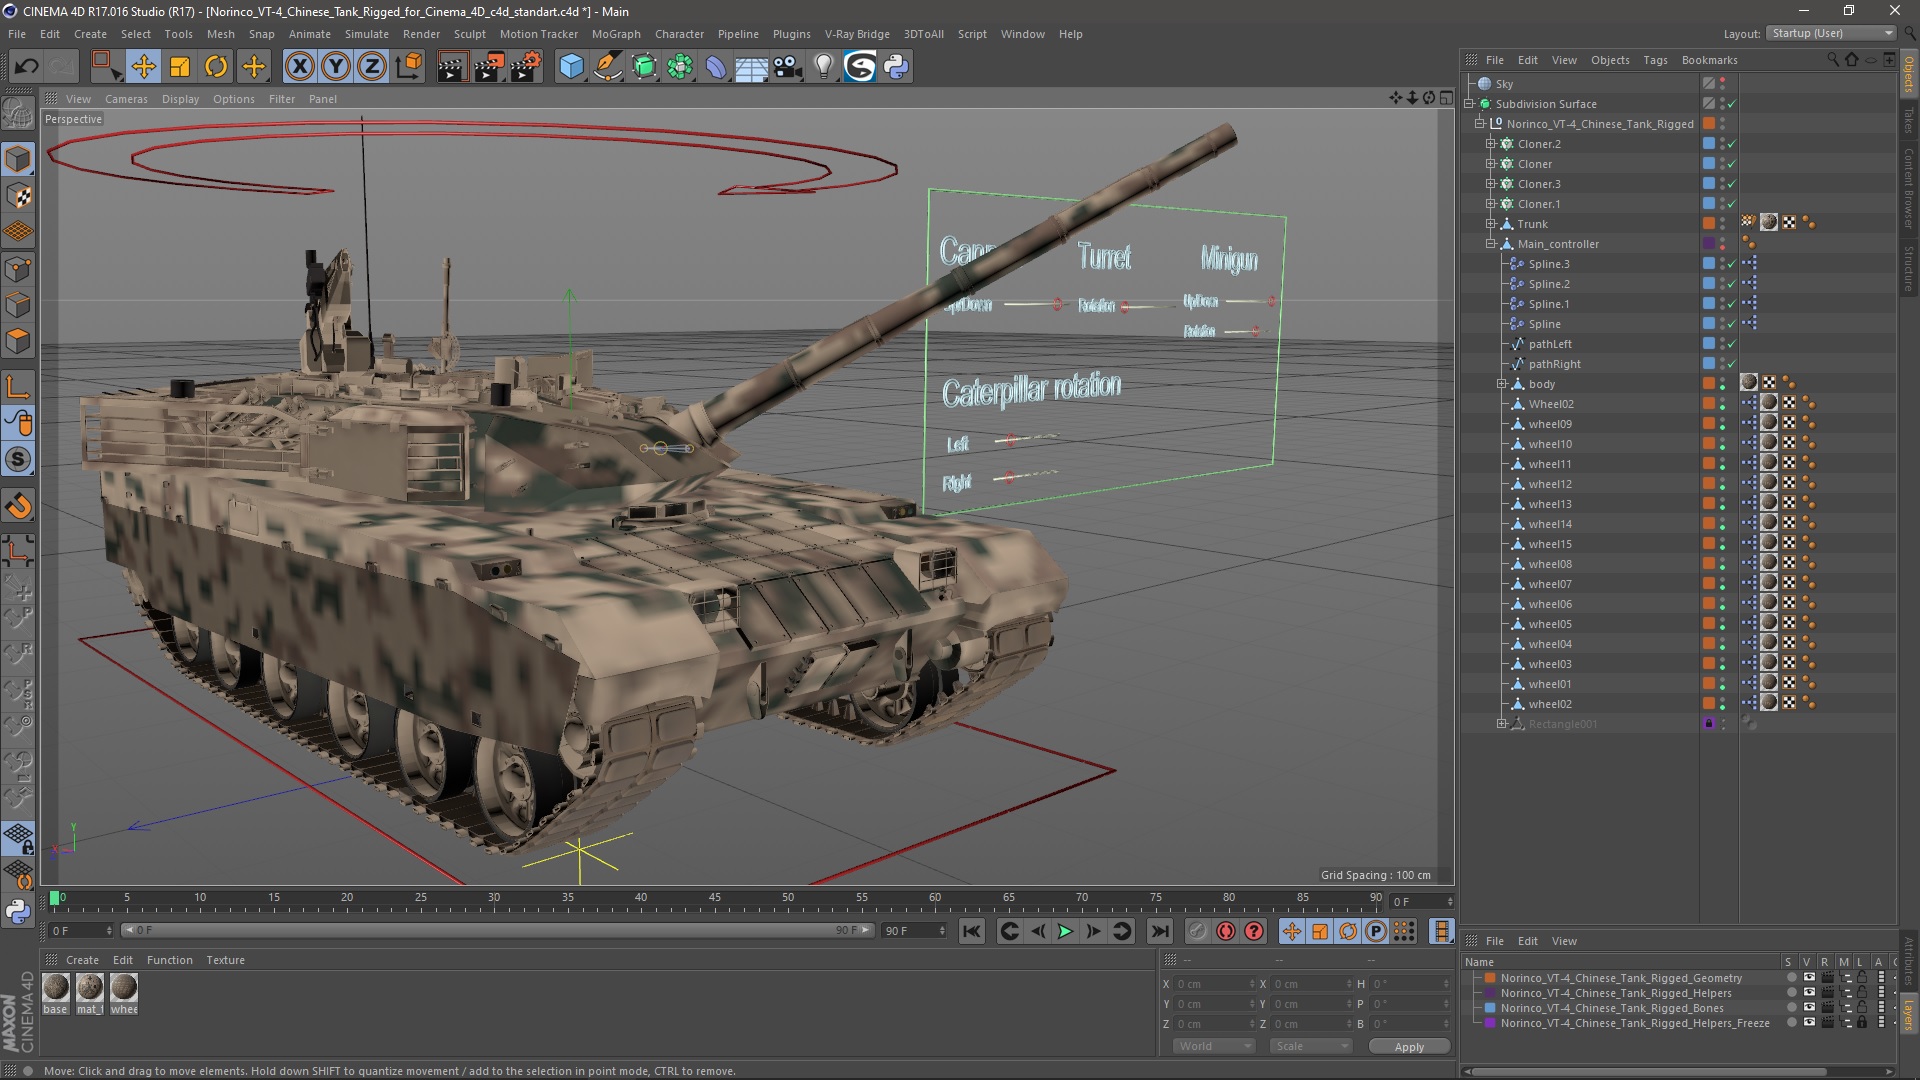Expand the Trunk node

tap(1491, 224)
